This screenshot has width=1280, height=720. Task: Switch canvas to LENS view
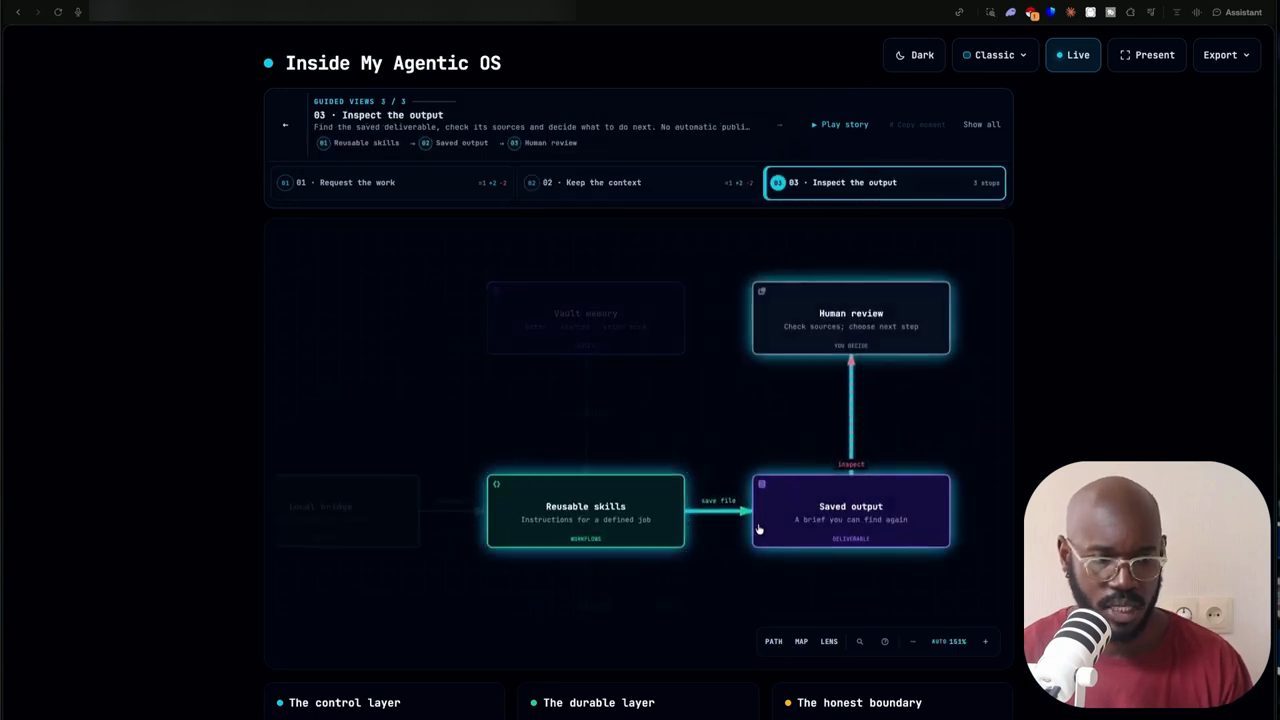tap(829, 642)
